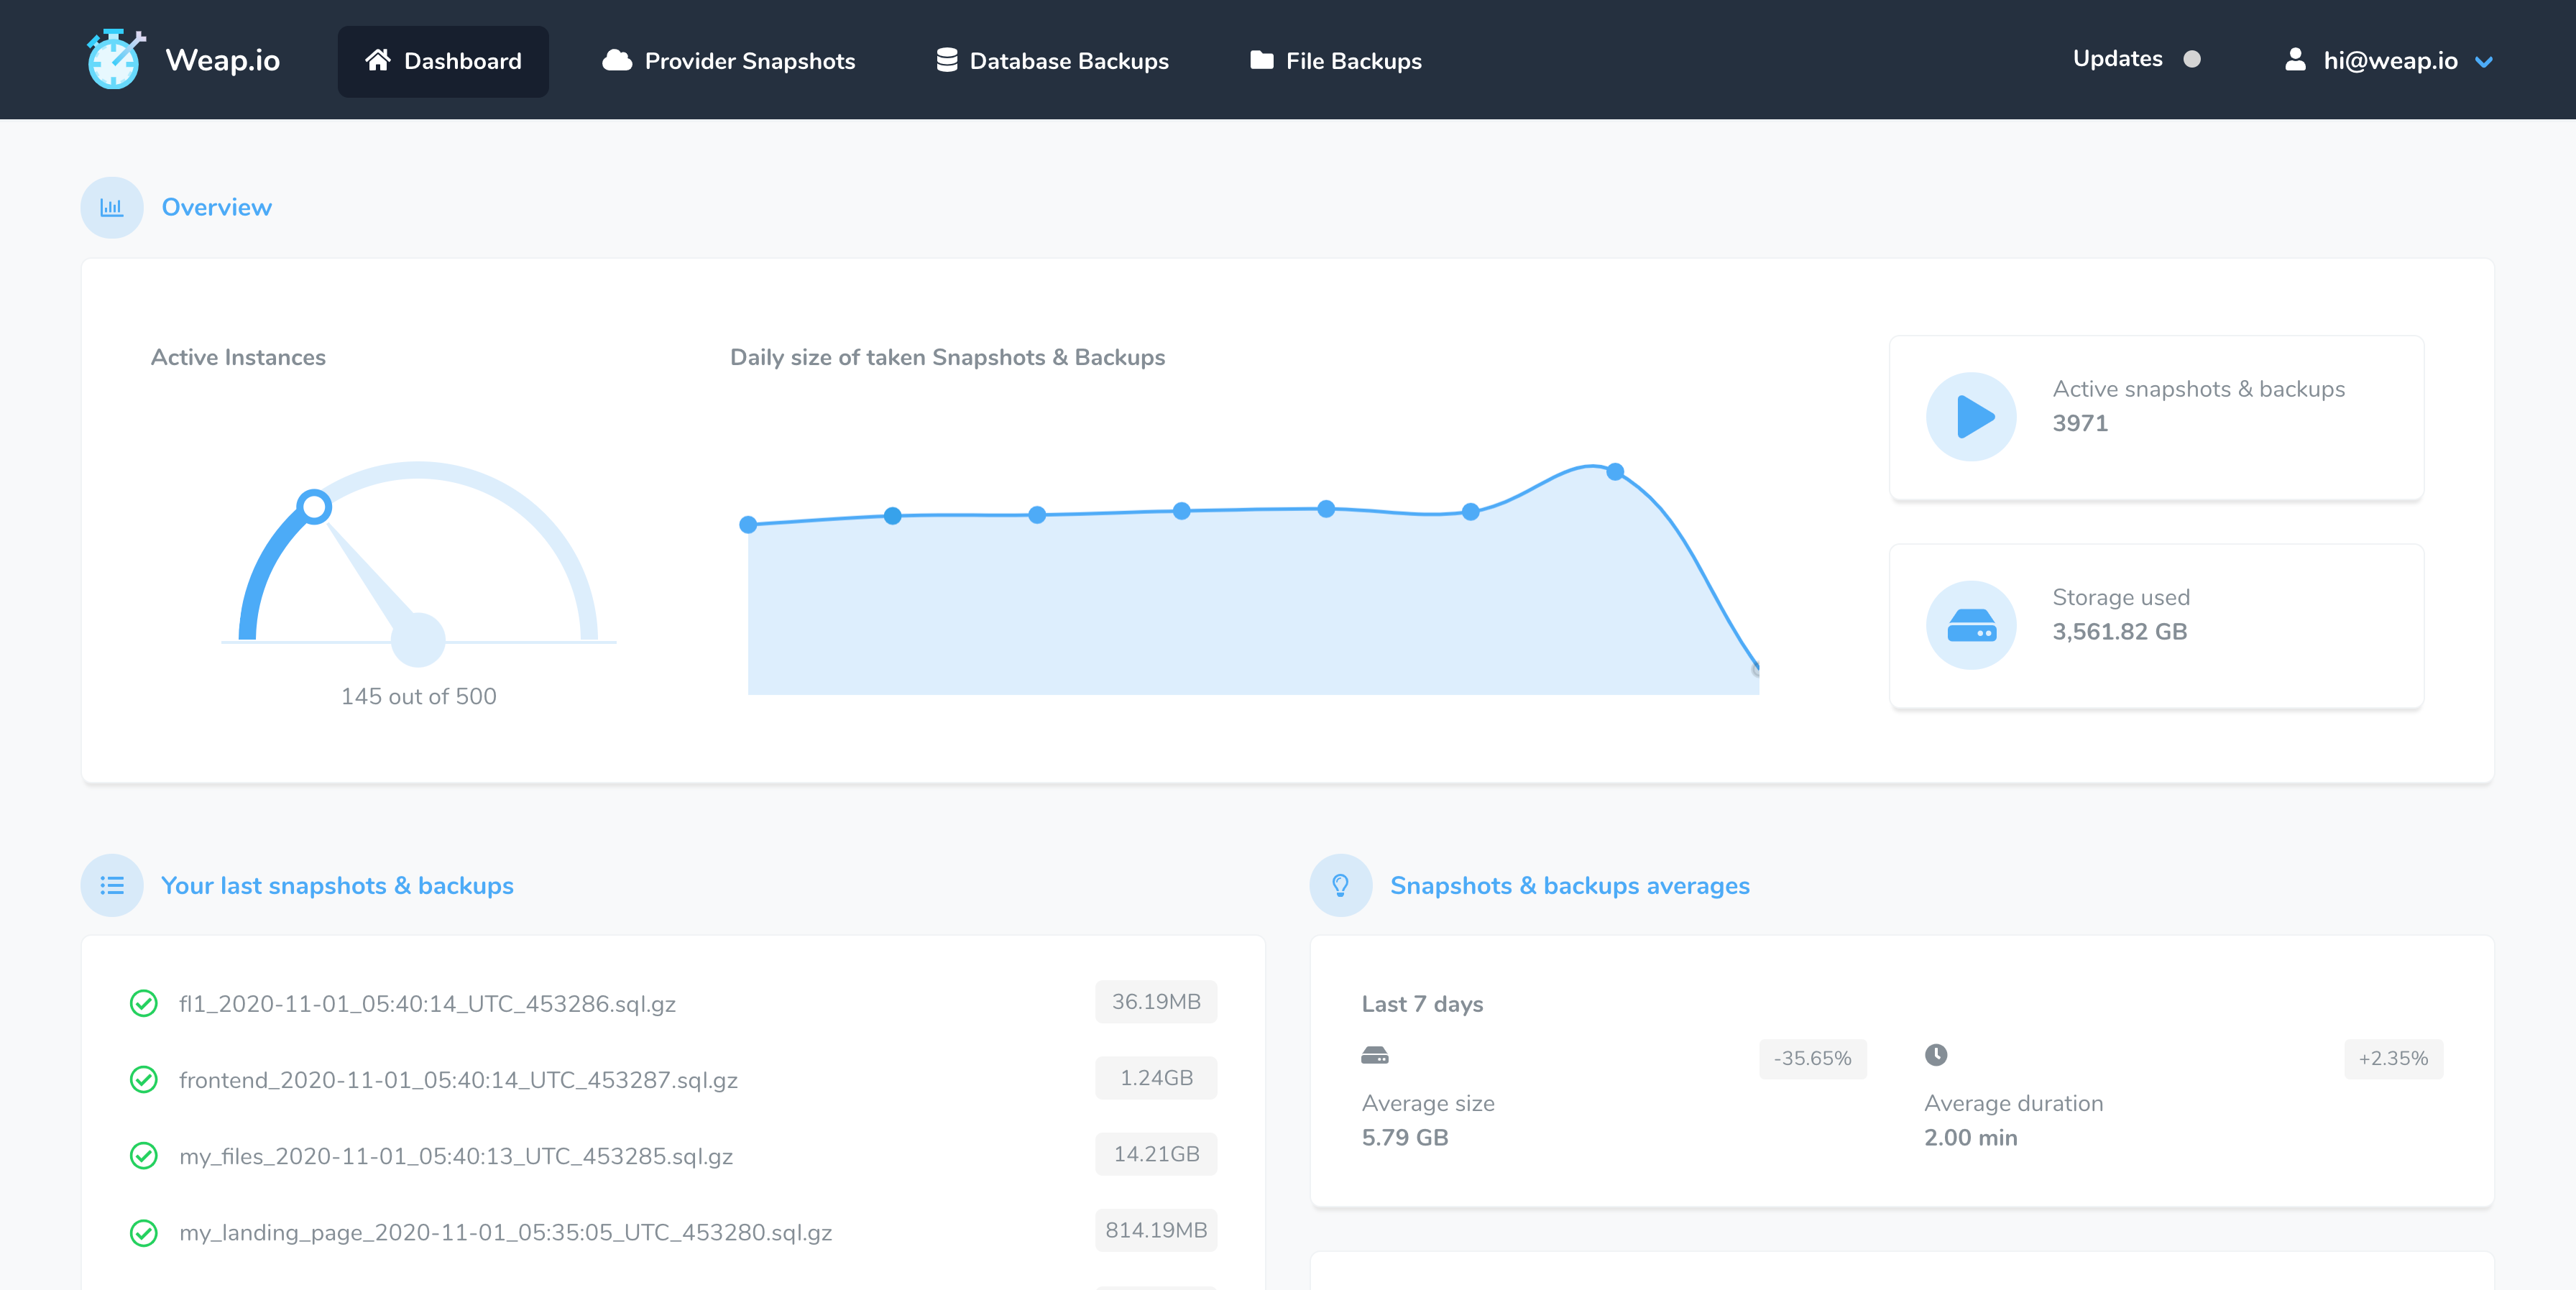Click the Overview bar chart icon

pyautogui.click(x=112, y=207)
